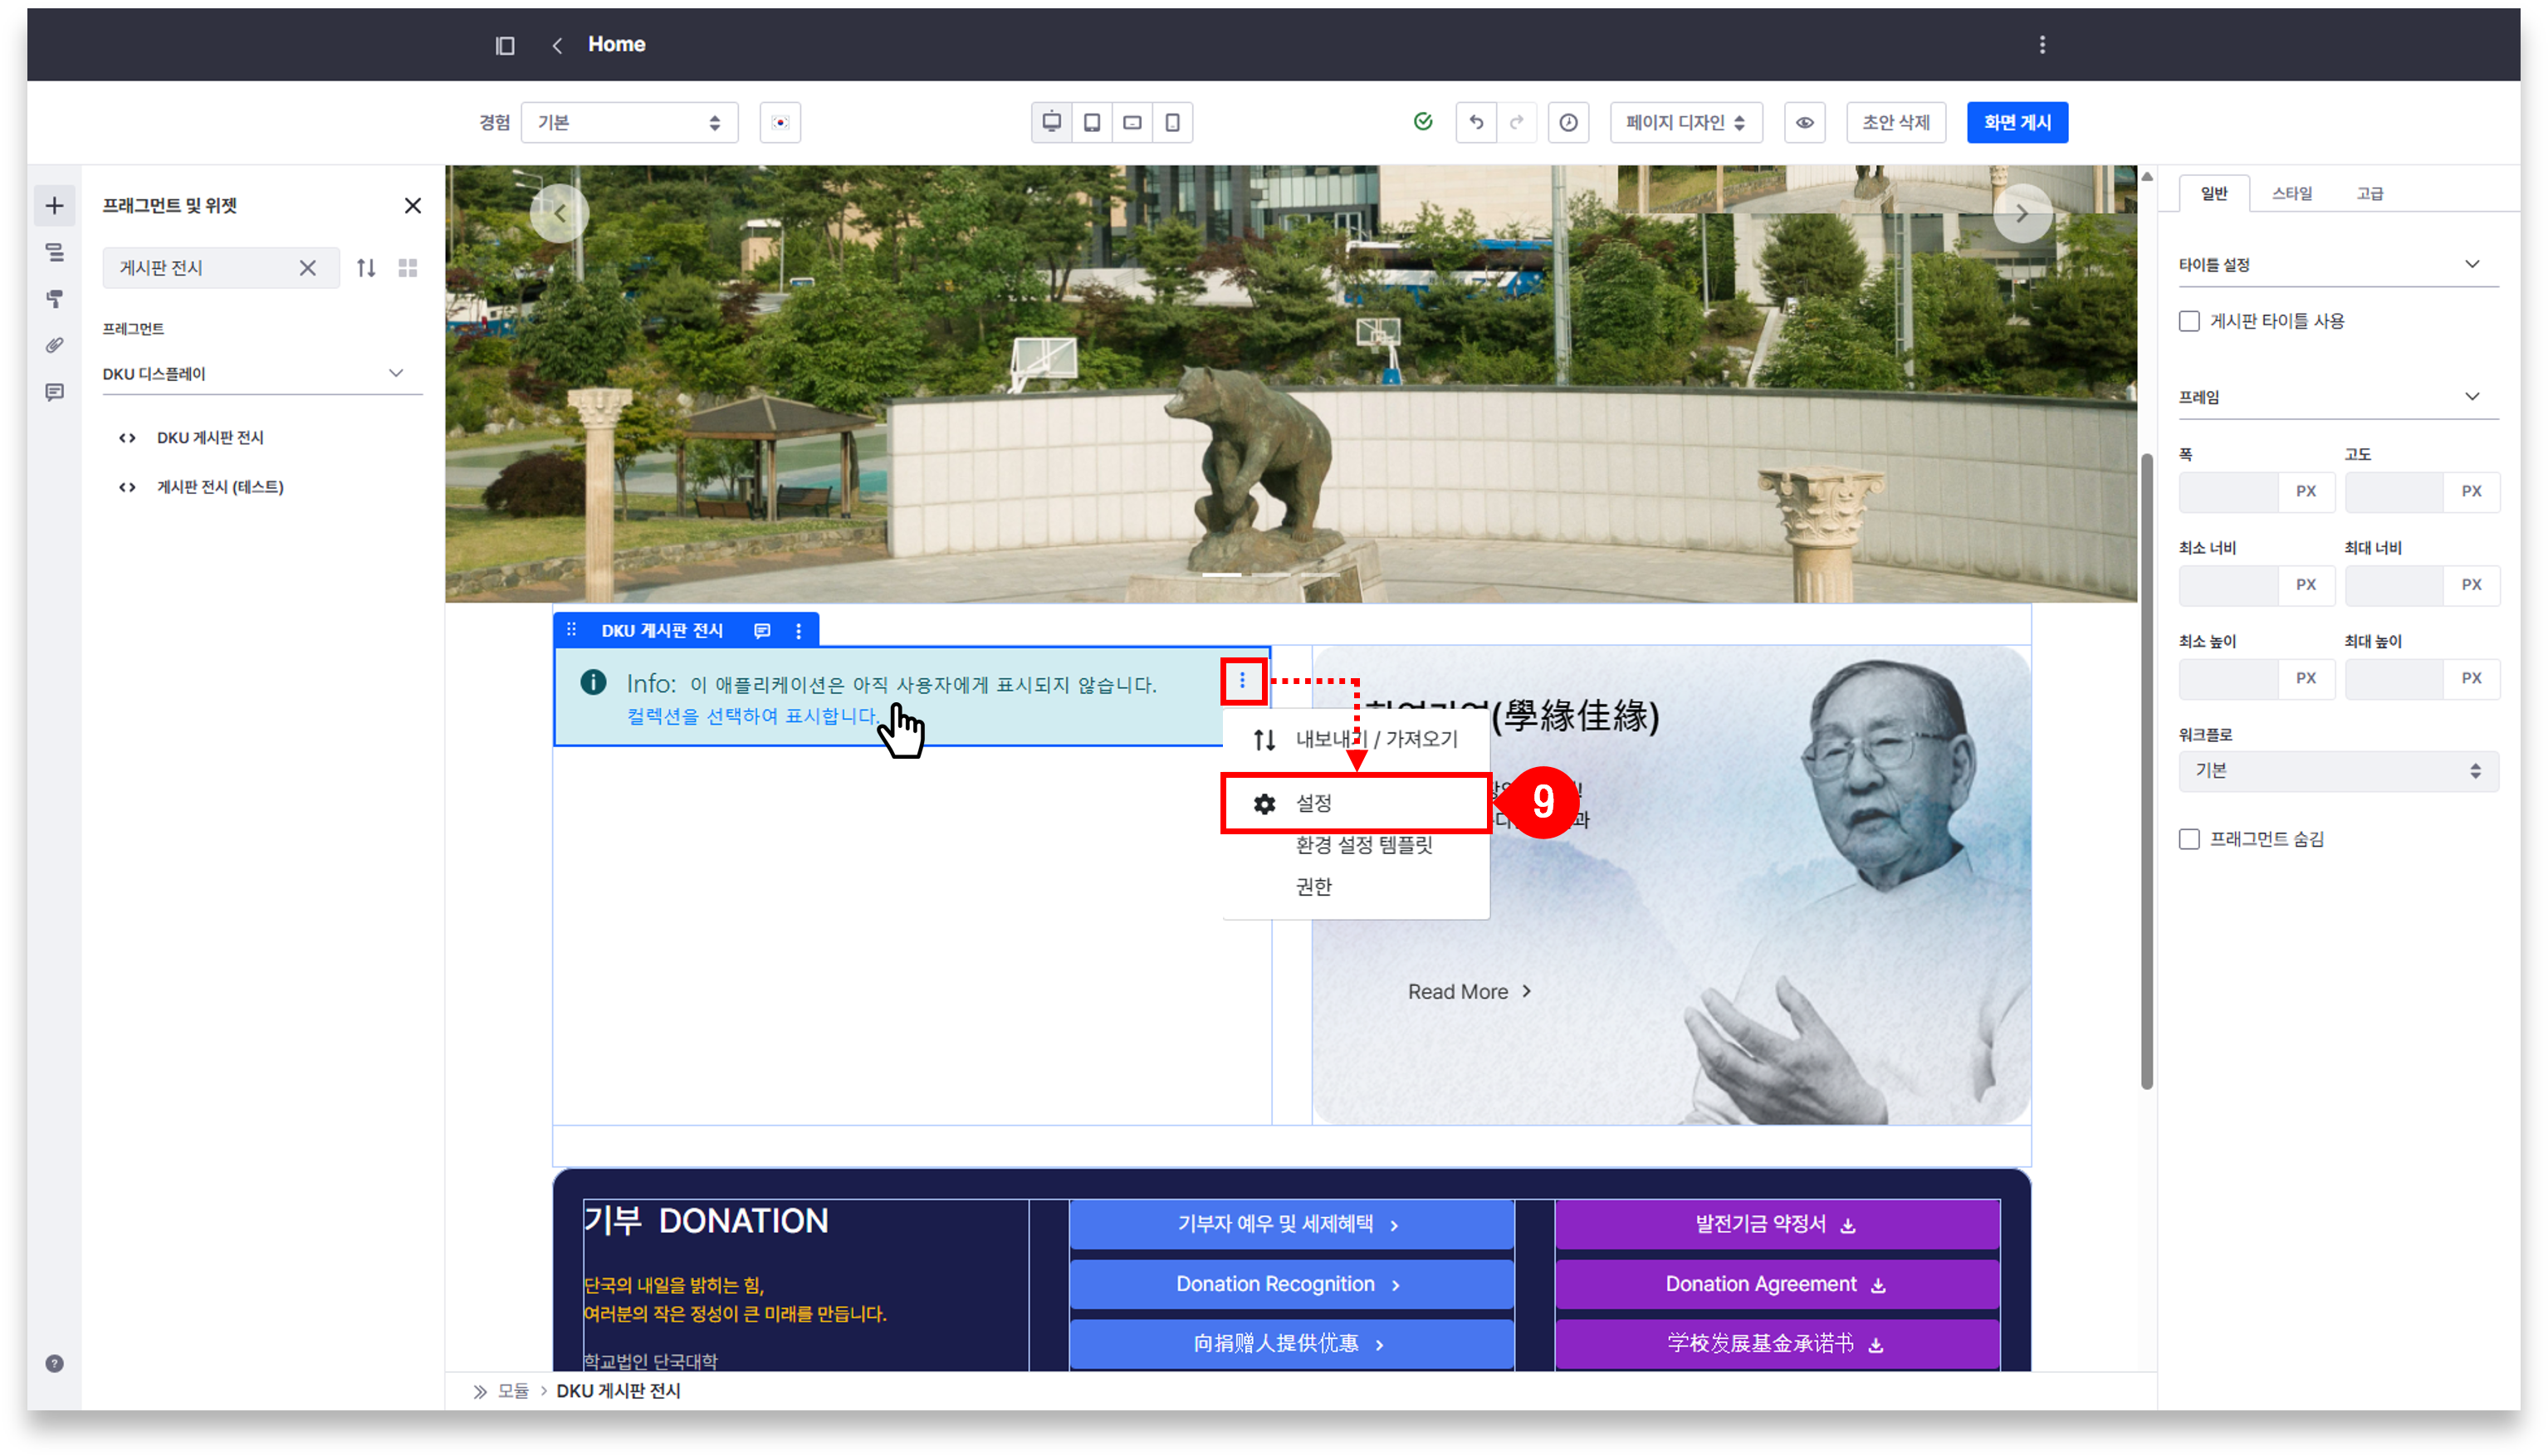Collapse the DKU 디스플레이 section
The height and width of the screenshot is (1456, 2548).
point(396,373)
